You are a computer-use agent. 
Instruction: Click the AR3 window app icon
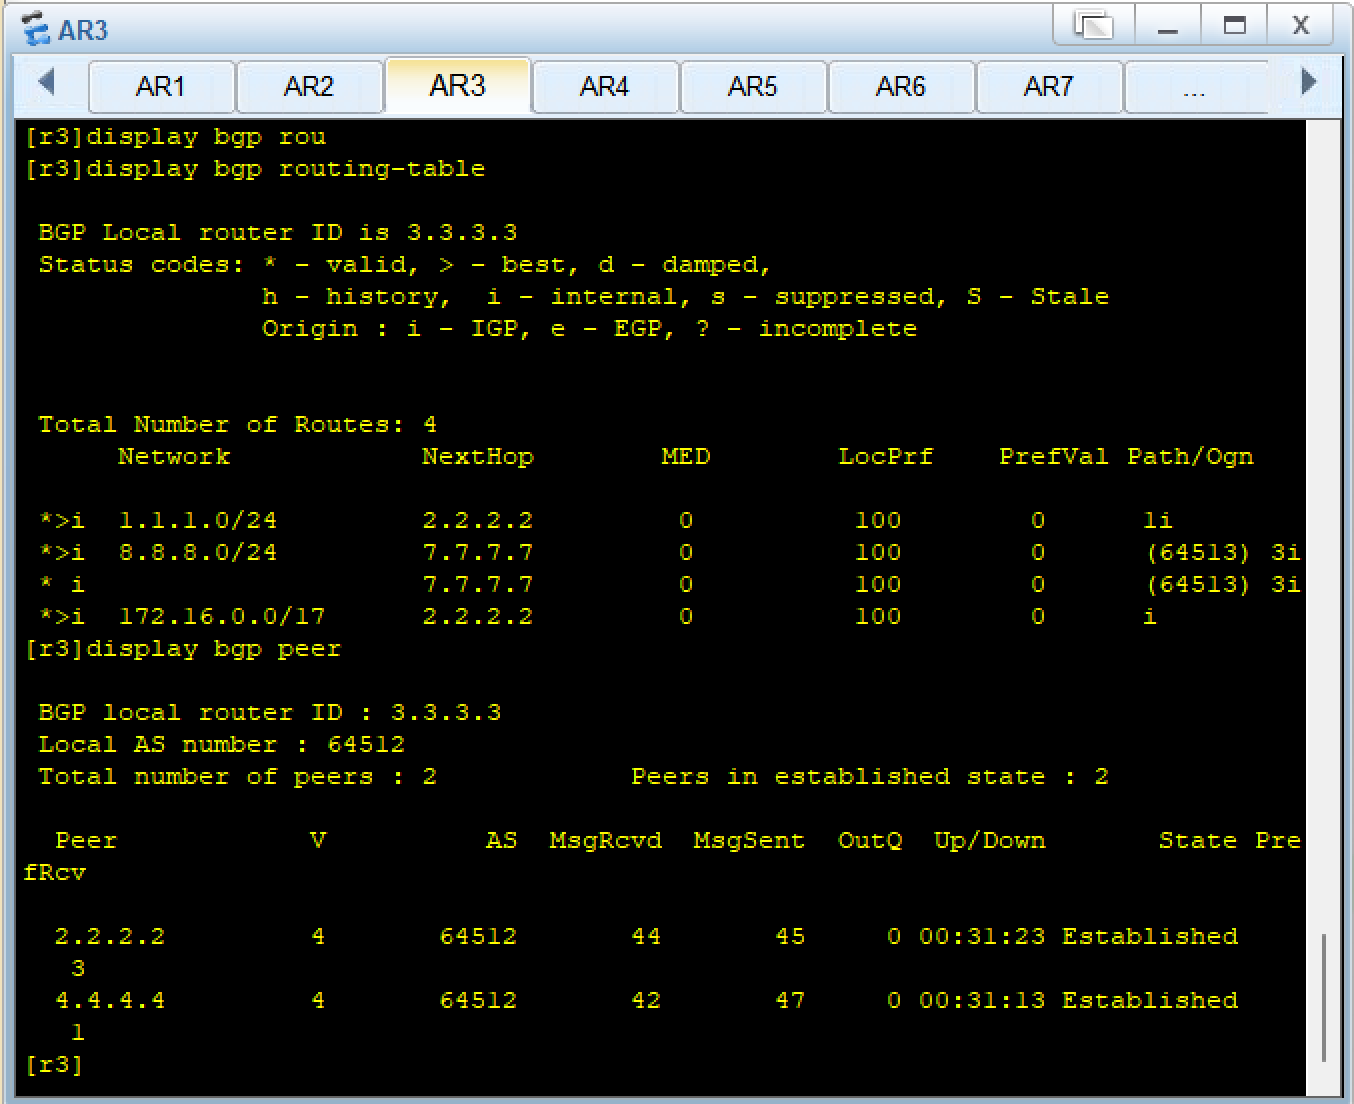point(36,29)
